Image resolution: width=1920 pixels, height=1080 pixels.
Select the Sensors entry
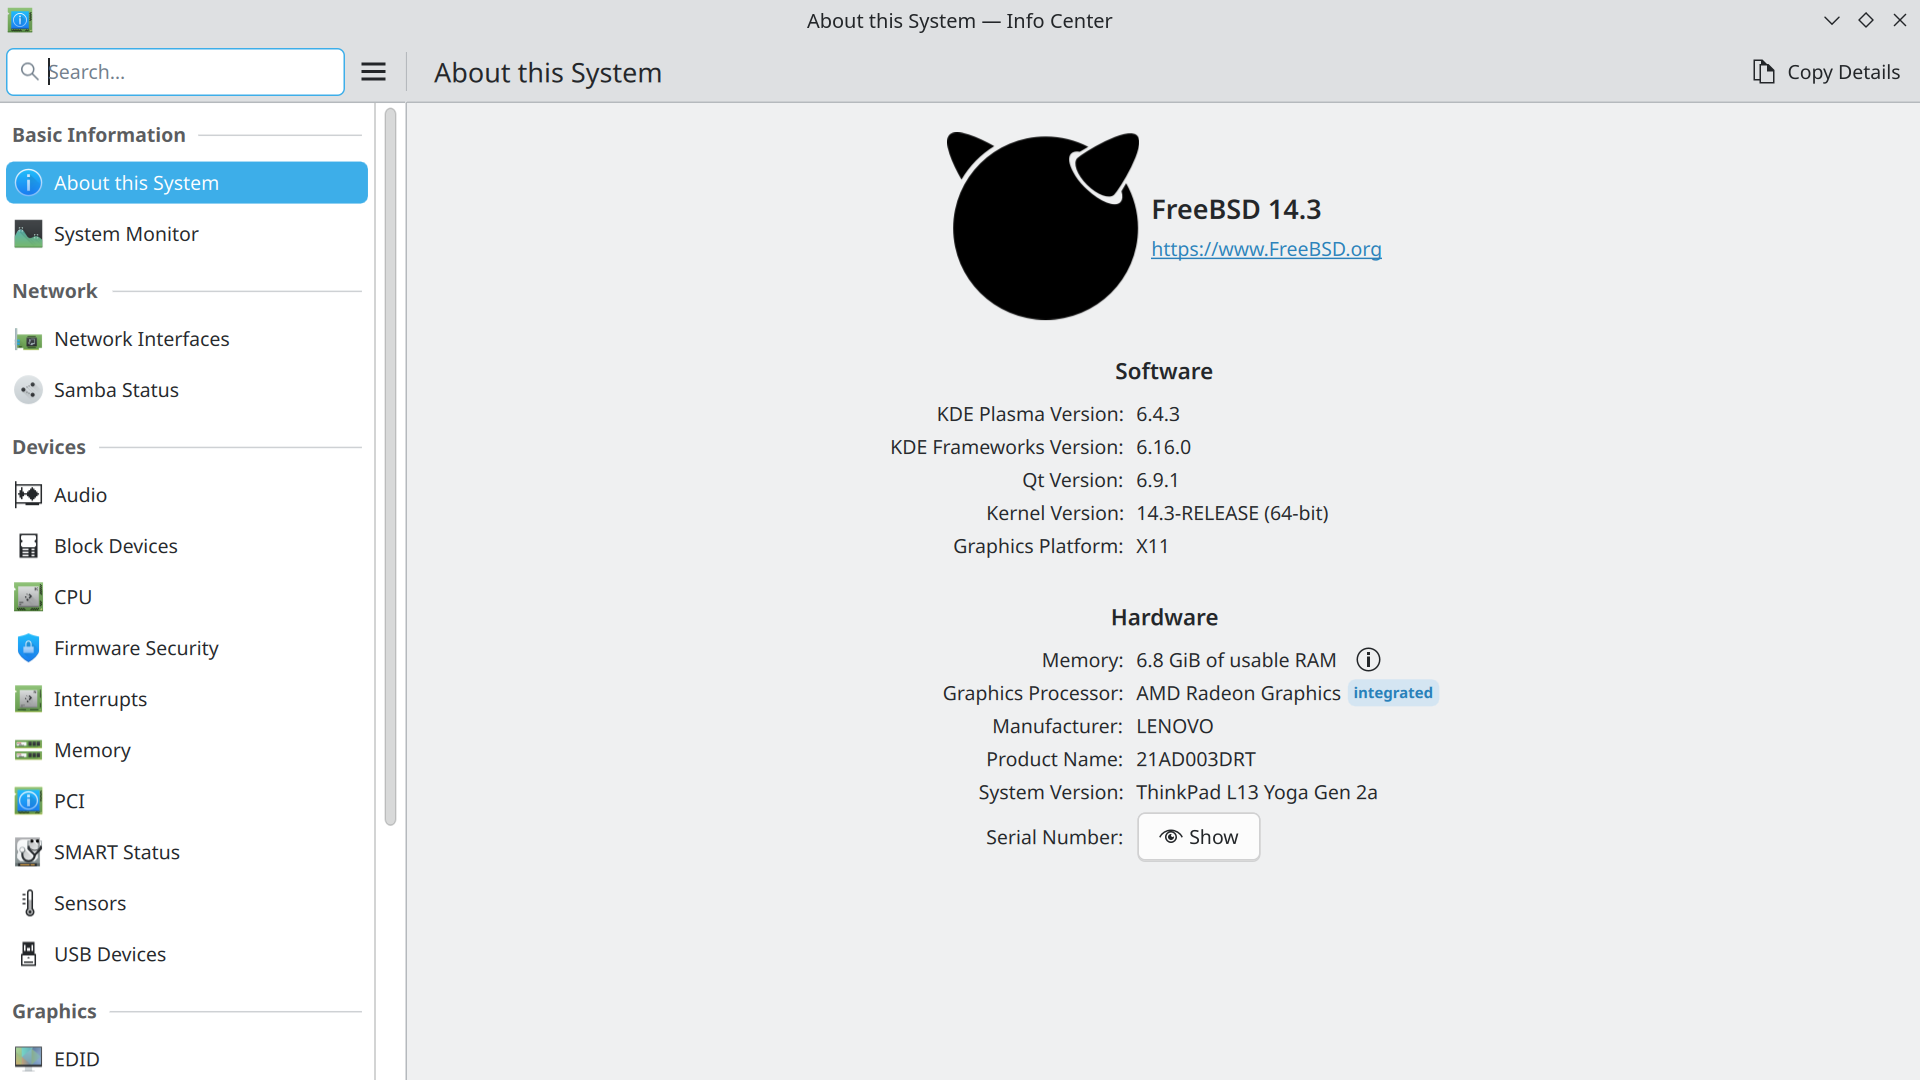coord(90,903)
